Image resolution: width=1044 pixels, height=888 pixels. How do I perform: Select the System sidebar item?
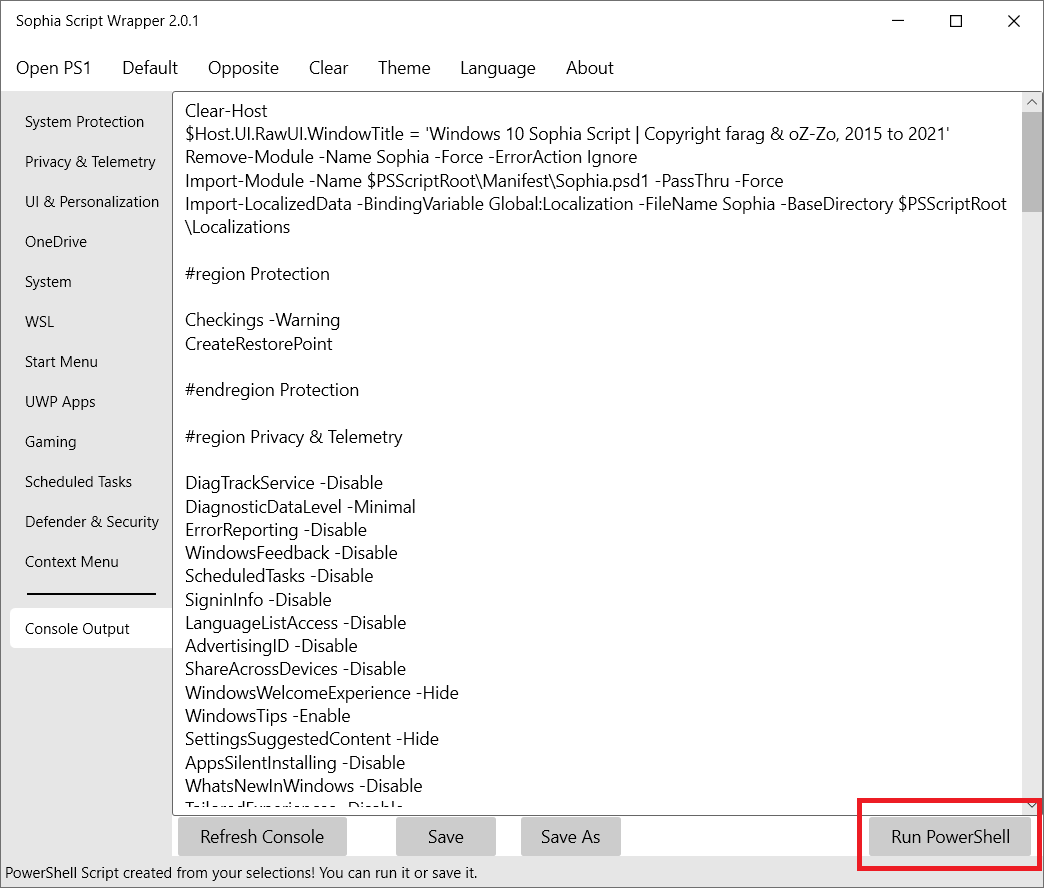(48, 282)
